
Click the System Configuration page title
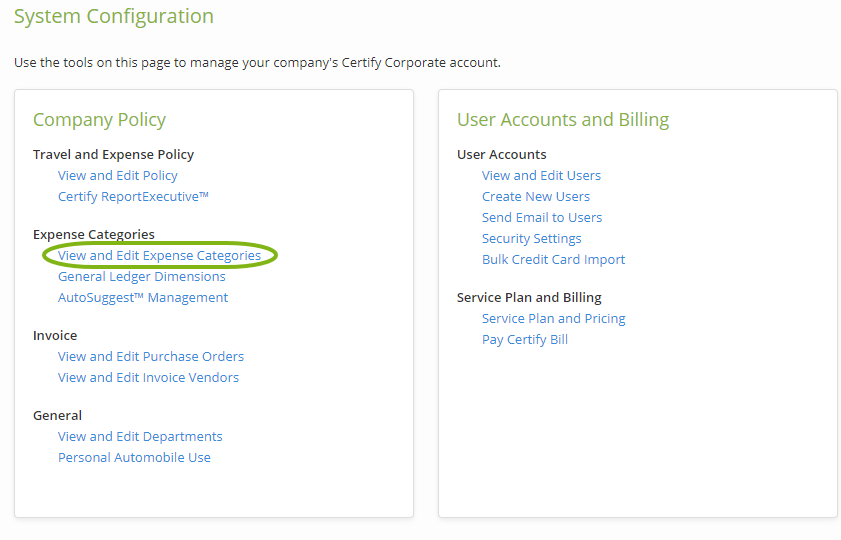[x=113, y=16]
